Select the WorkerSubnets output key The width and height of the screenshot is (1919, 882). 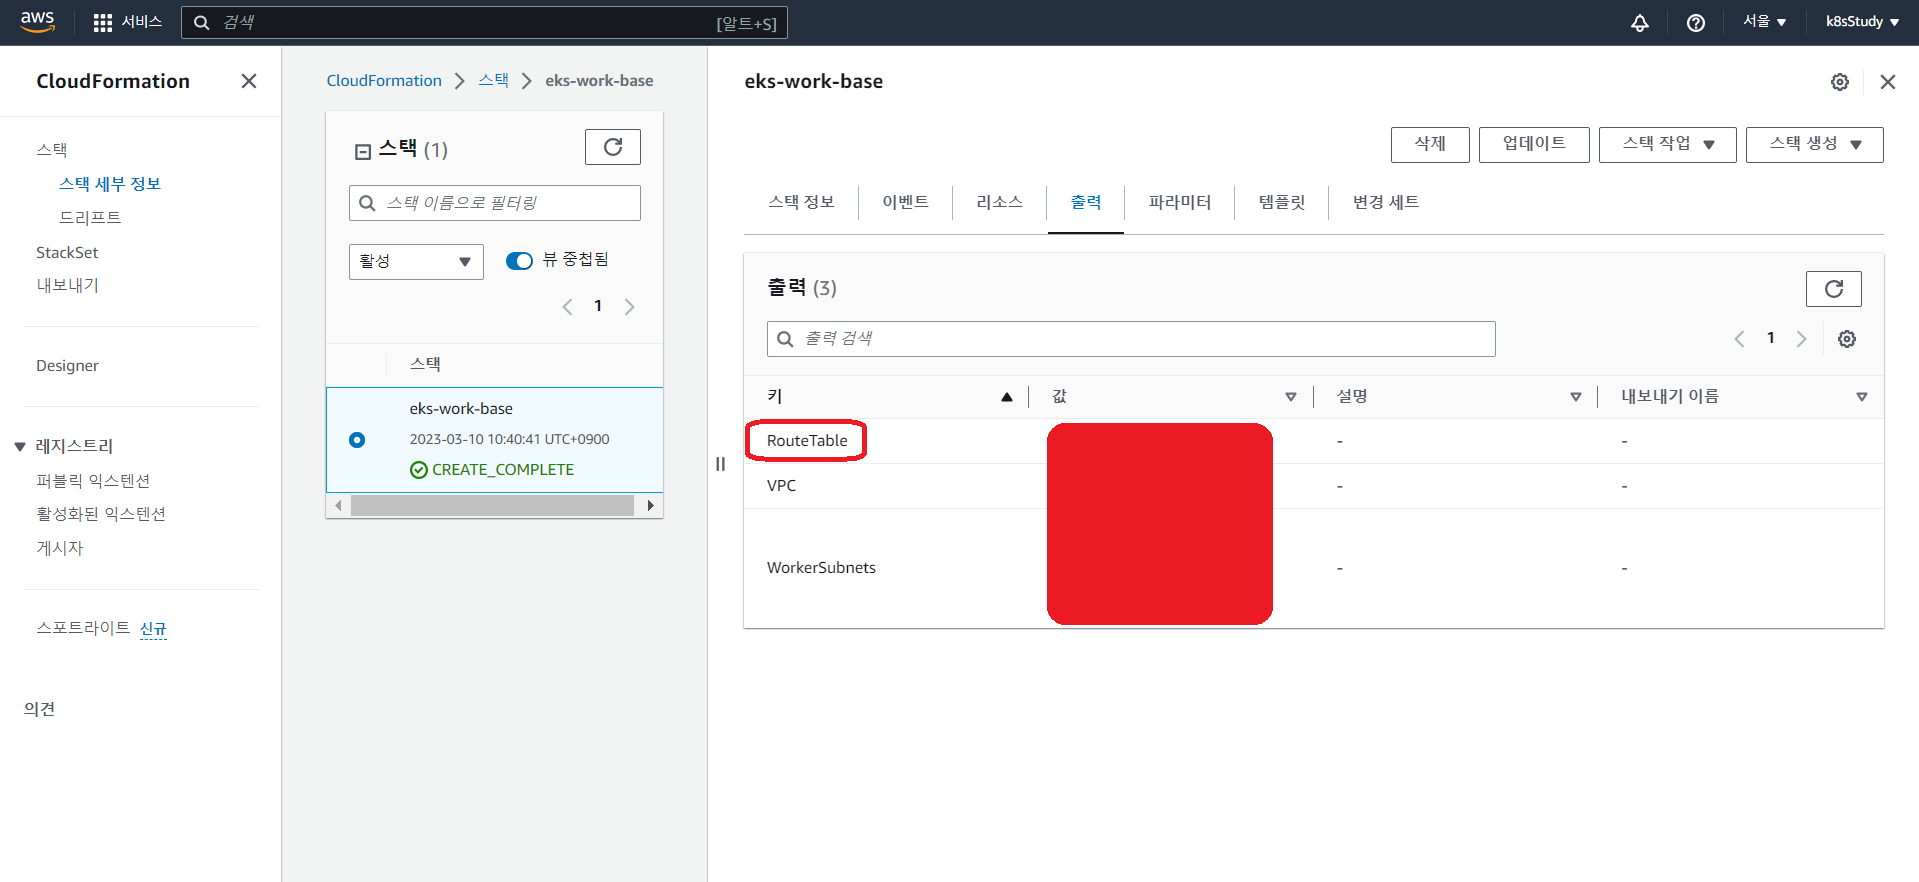click(821, 568)
